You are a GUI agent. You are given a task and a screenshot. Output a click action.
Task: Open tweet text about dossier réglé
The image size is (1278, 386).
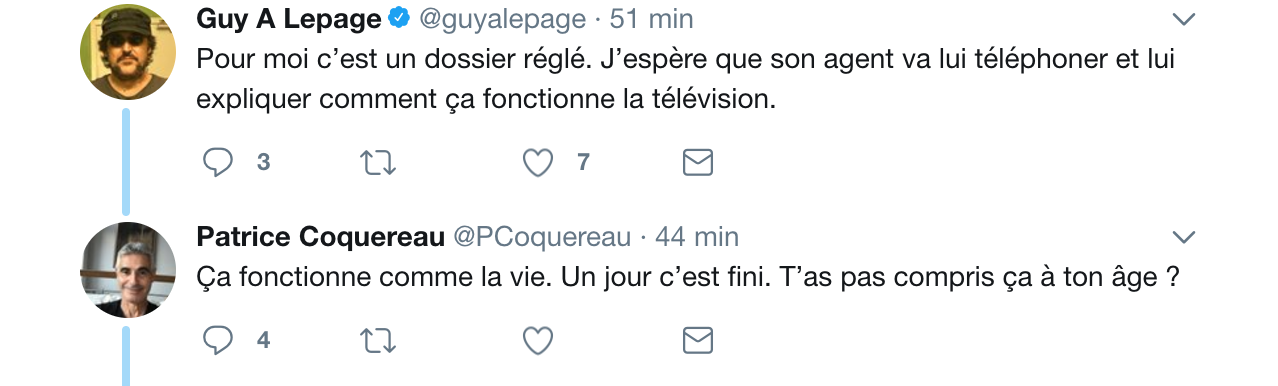pyautogui.click(x=685, y=79)
